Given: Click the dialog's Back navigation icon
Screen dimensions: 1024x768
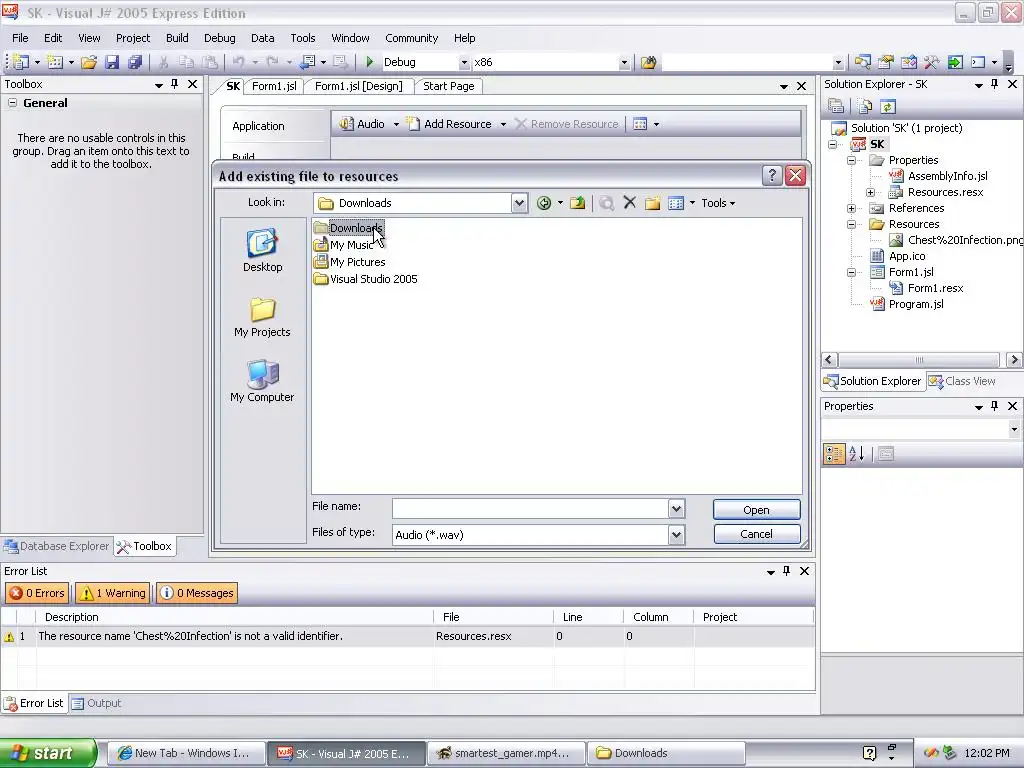Looking at the screenshot, I should 543,203.
